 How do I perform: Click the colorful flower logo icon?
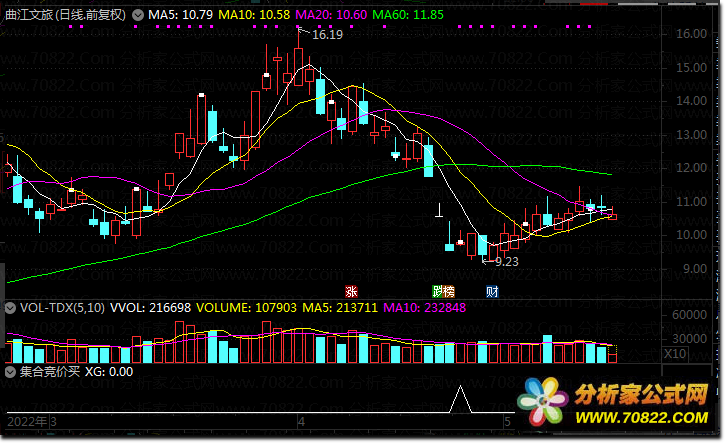click(x=543, y=401)
